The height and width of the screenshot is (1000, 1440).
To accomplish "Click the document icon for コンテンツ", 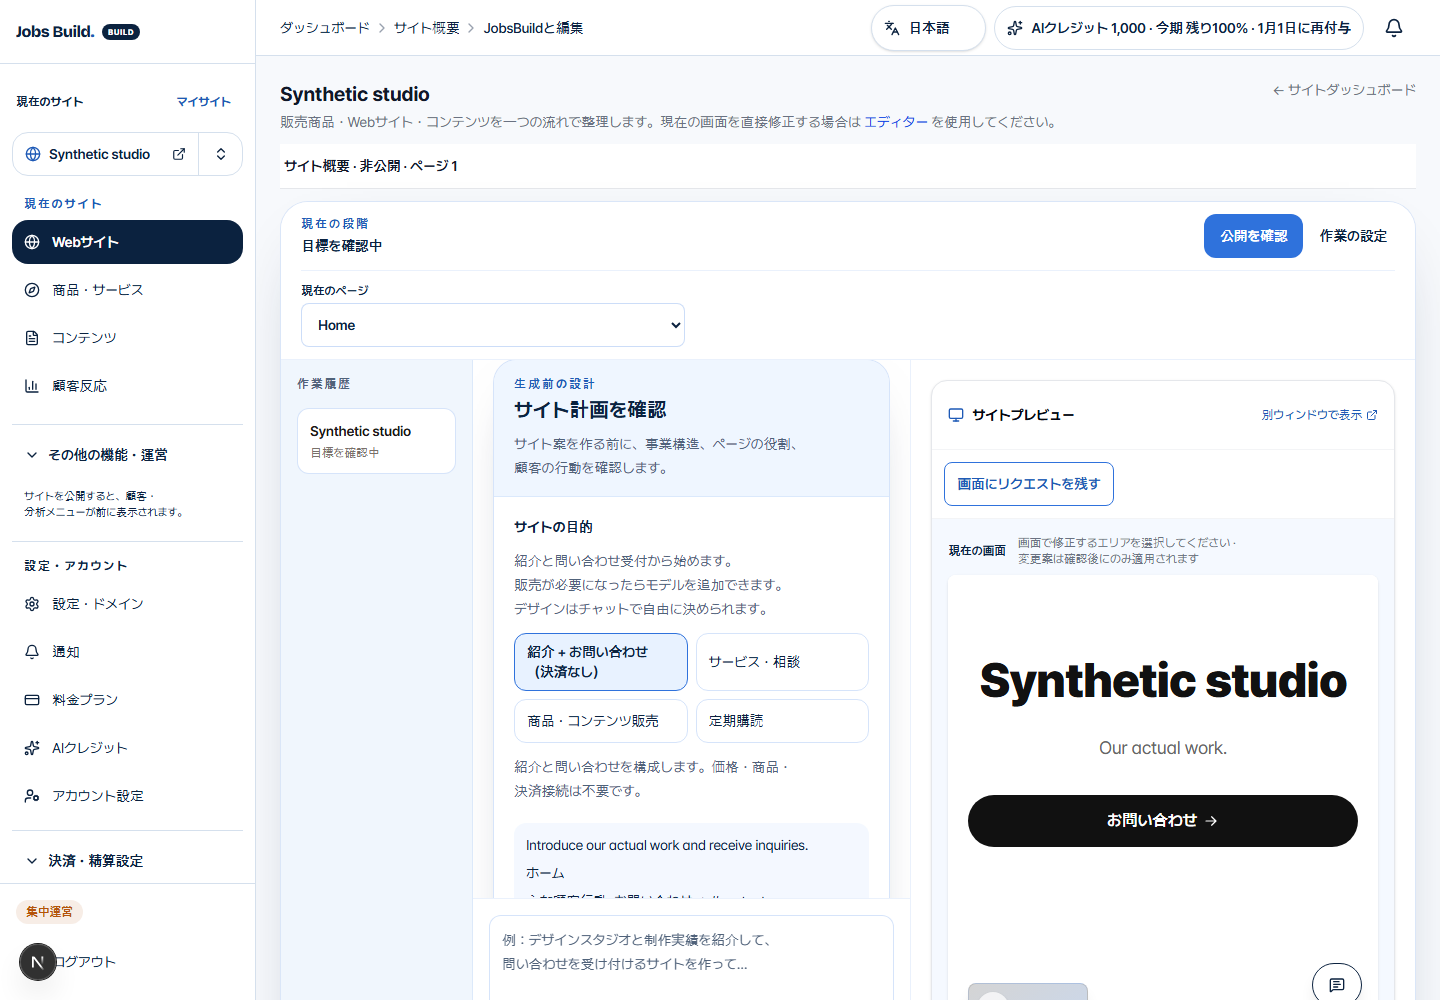I will click(32, 338).
